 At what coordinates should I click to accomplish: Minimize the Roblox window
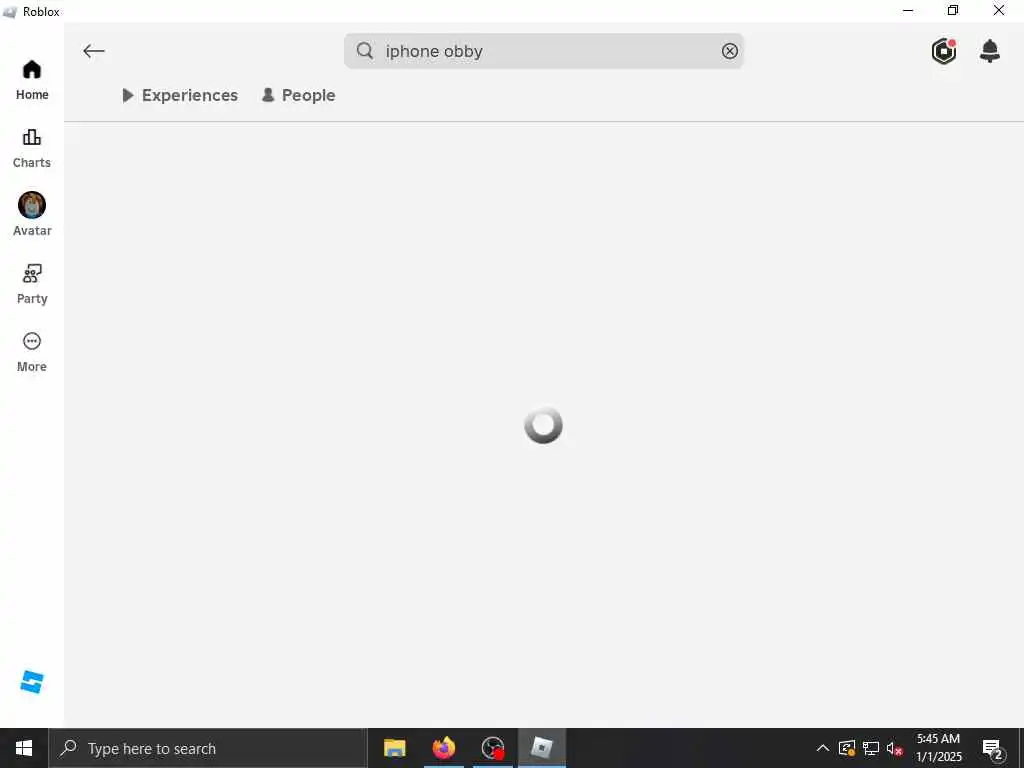[908, 10]
